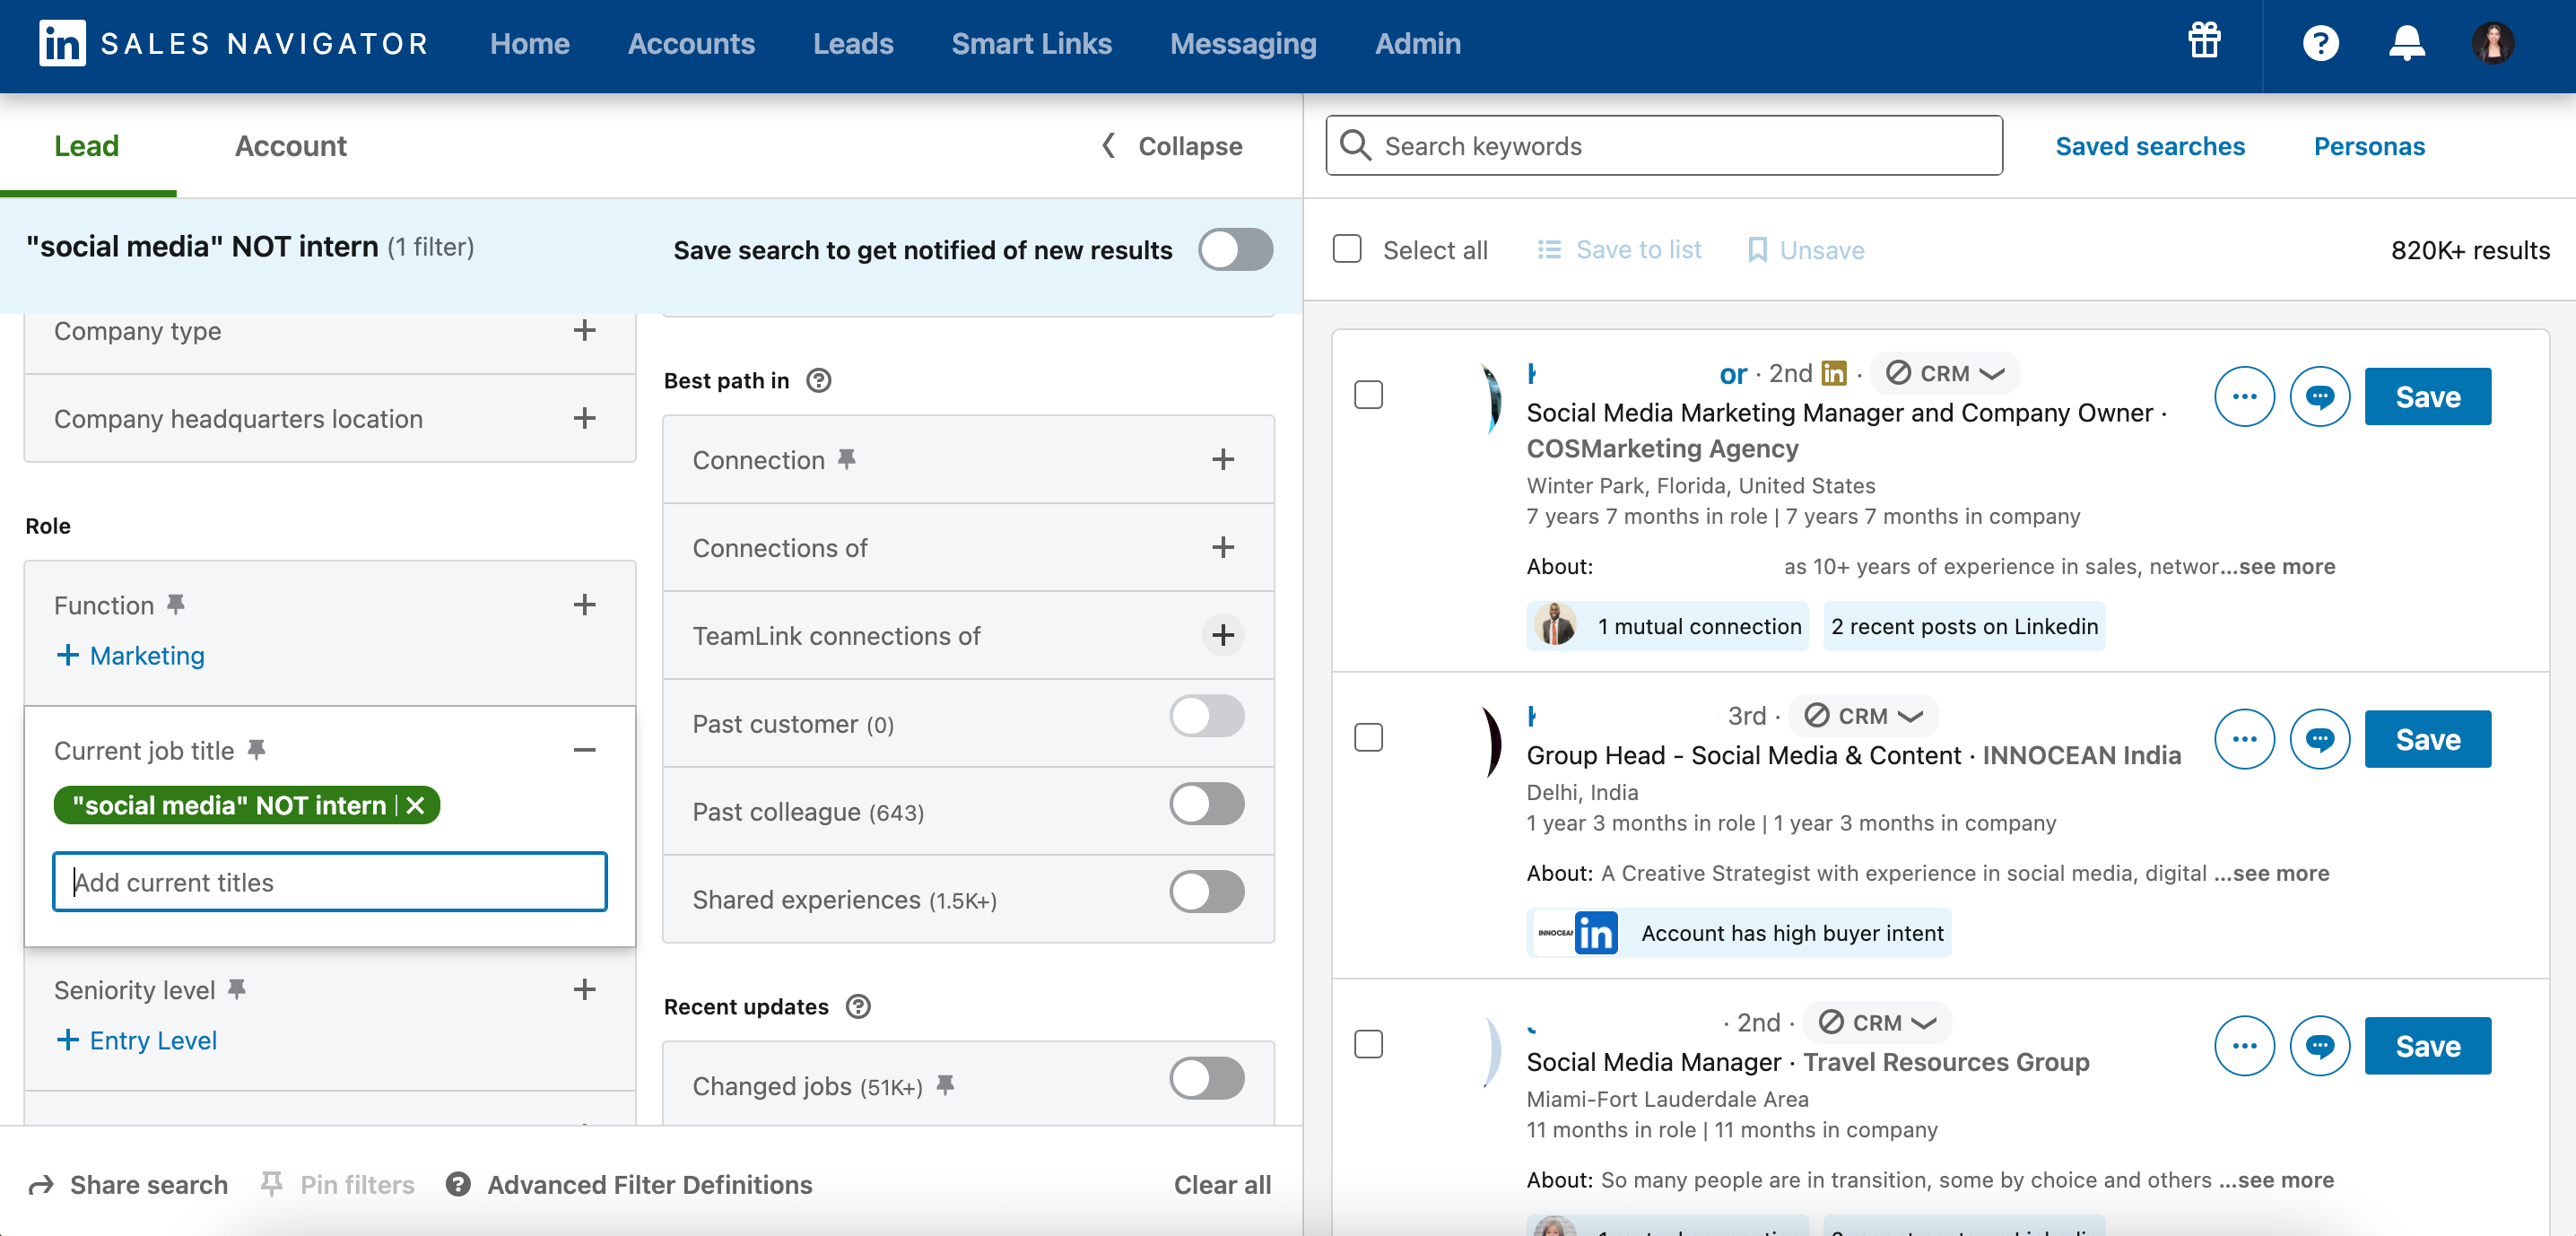Click the Share search arrow icon

41,1185
